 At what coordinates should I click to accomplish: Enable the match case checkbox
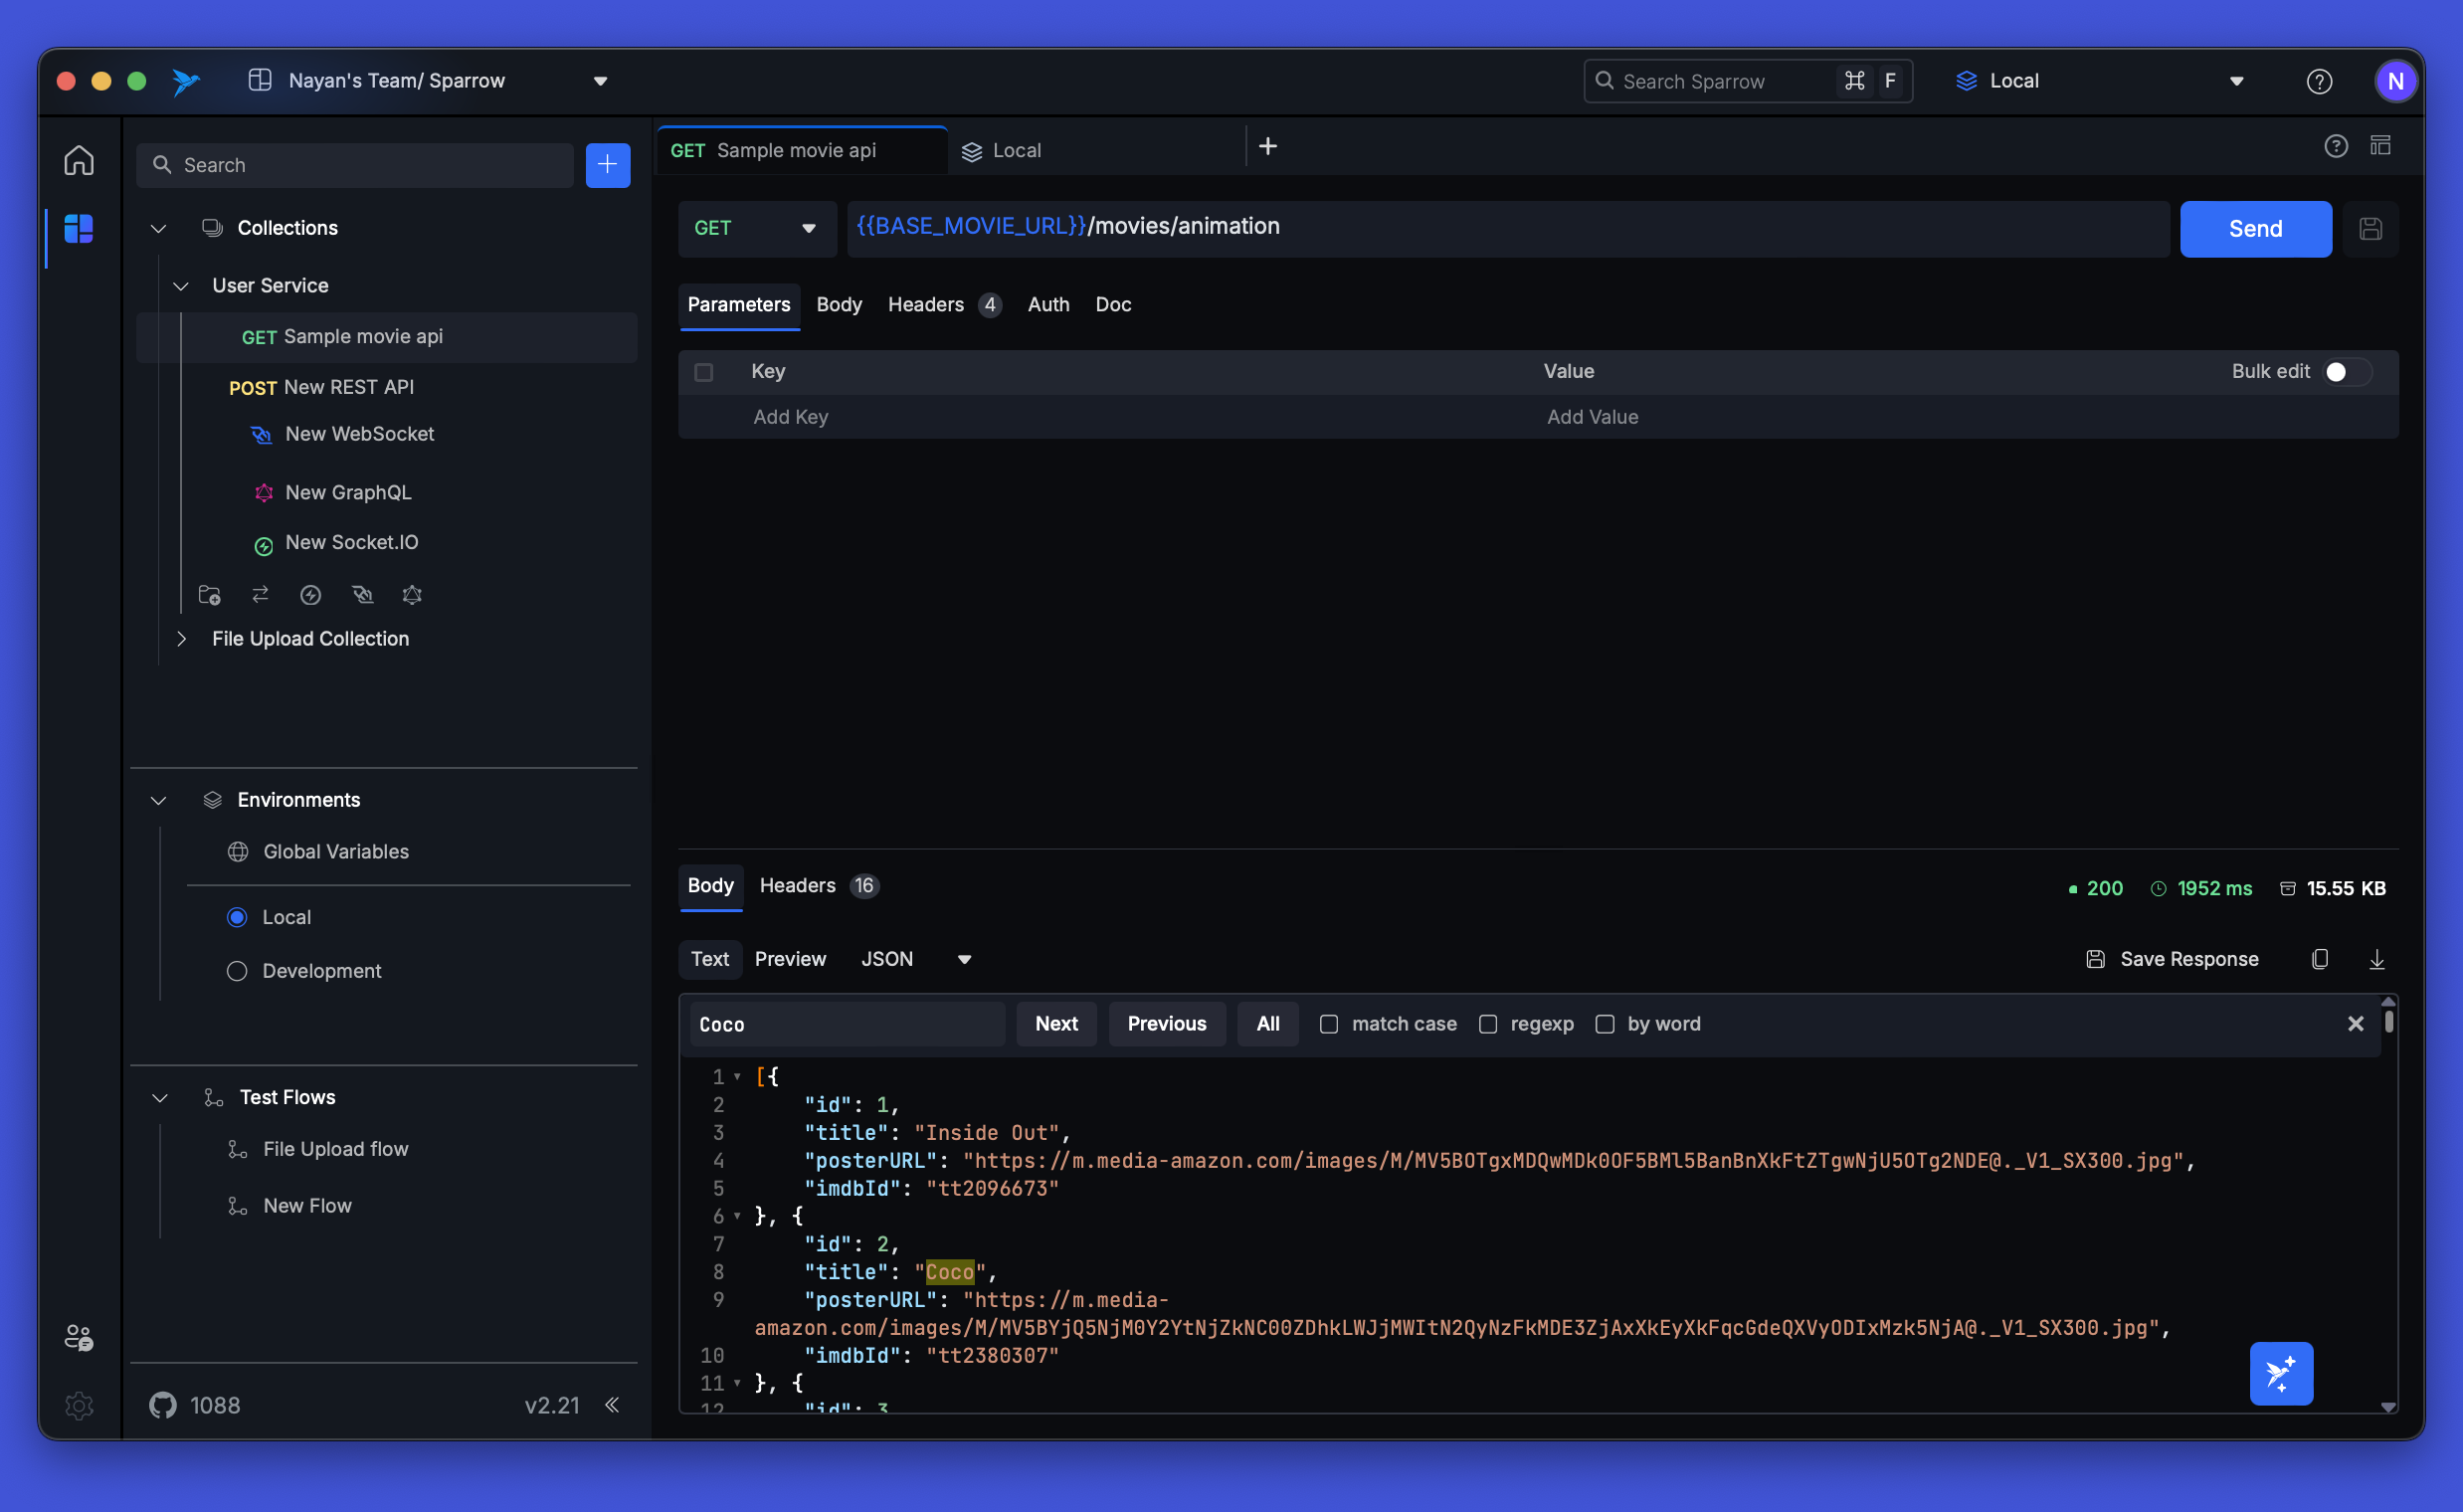(1328, 1024)
